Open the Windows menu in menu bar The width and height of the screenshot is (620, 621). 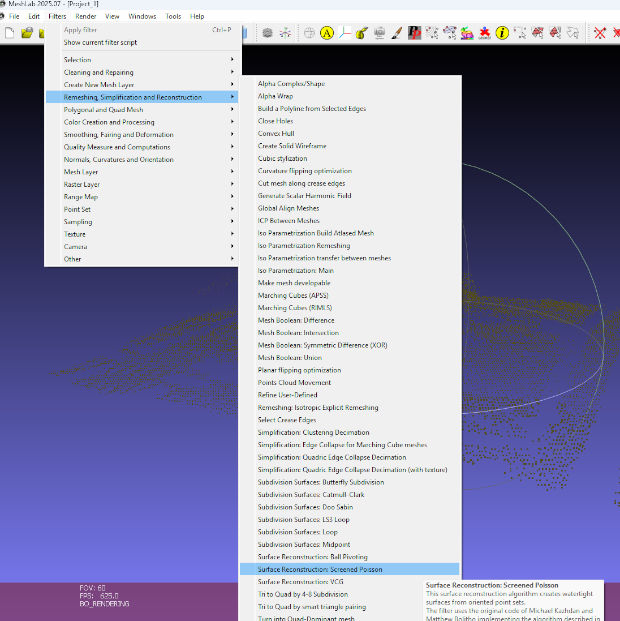tap(142, 16)
